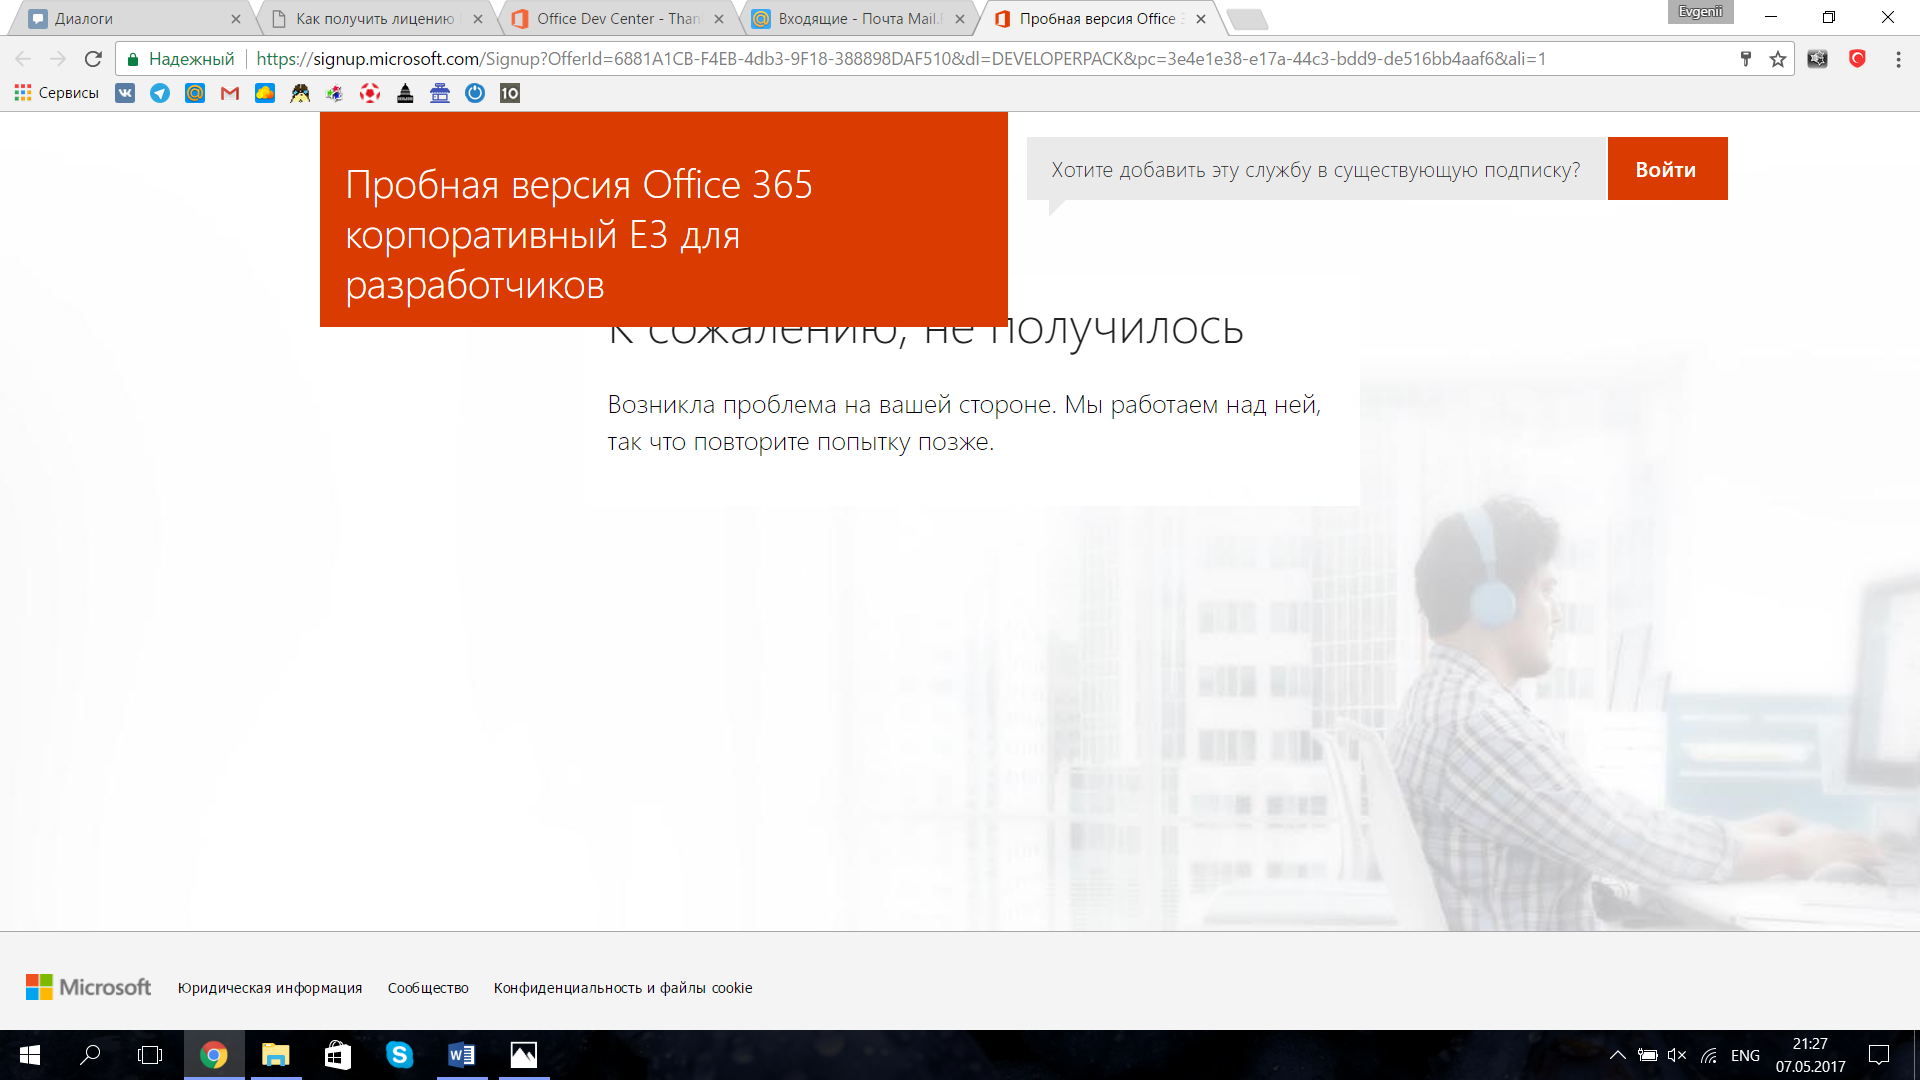The width and height of the screenshot is (1920, 1080).
Task: Open the capitol building bookmark
Action: (x=405, y=93)
